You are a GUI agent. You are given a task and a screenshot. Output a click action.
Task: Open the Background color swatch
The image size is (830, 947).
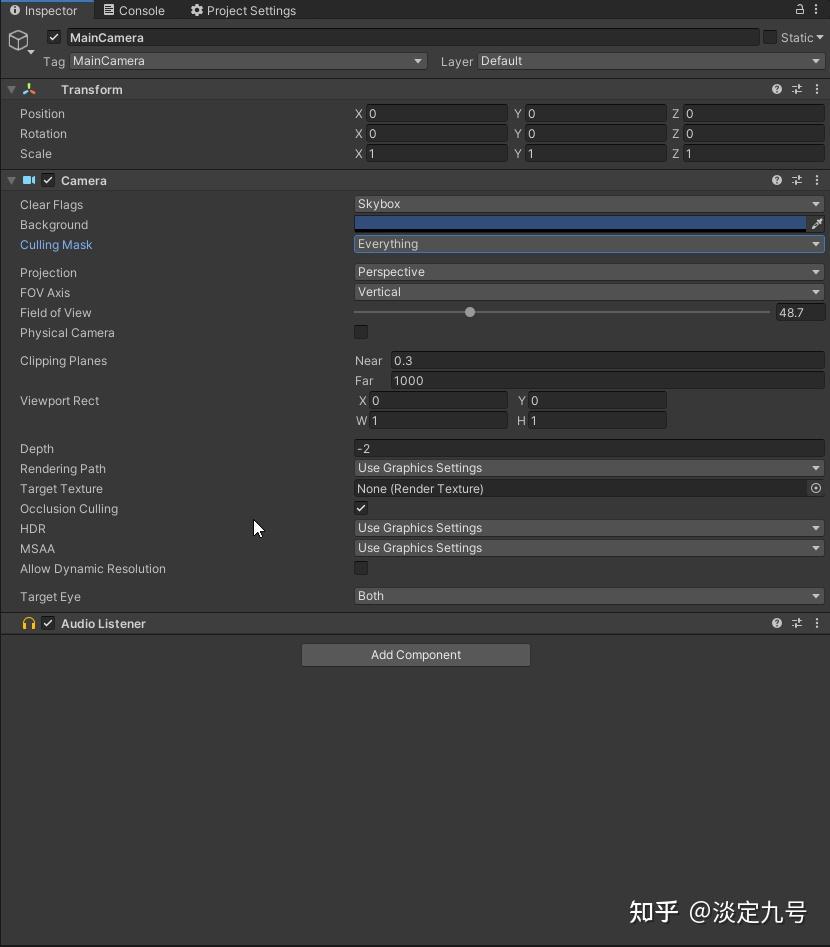tap(580, 224)
